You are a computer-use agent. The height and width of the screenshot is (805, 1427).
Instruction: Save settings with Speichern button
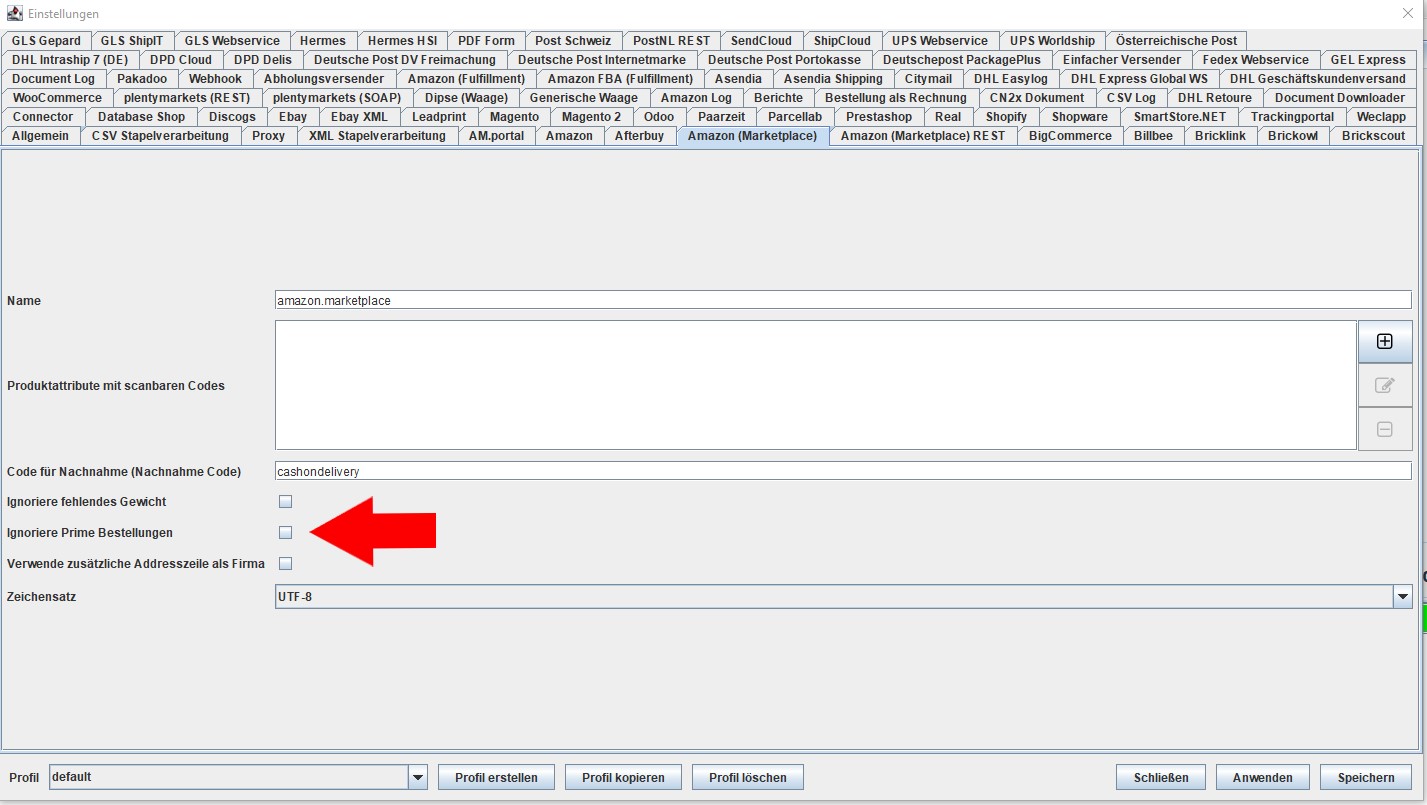(x=1365, y=777)
